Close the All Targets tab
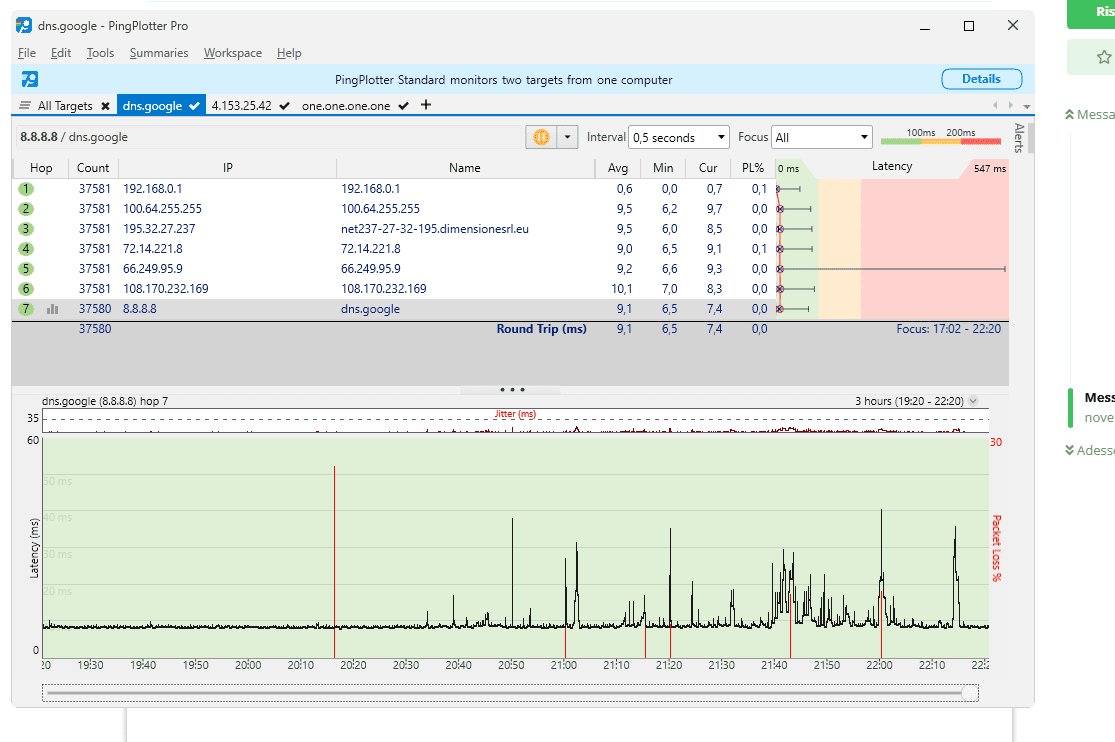This screenshot has width=1115, height=742. click(x=105, y=106)
